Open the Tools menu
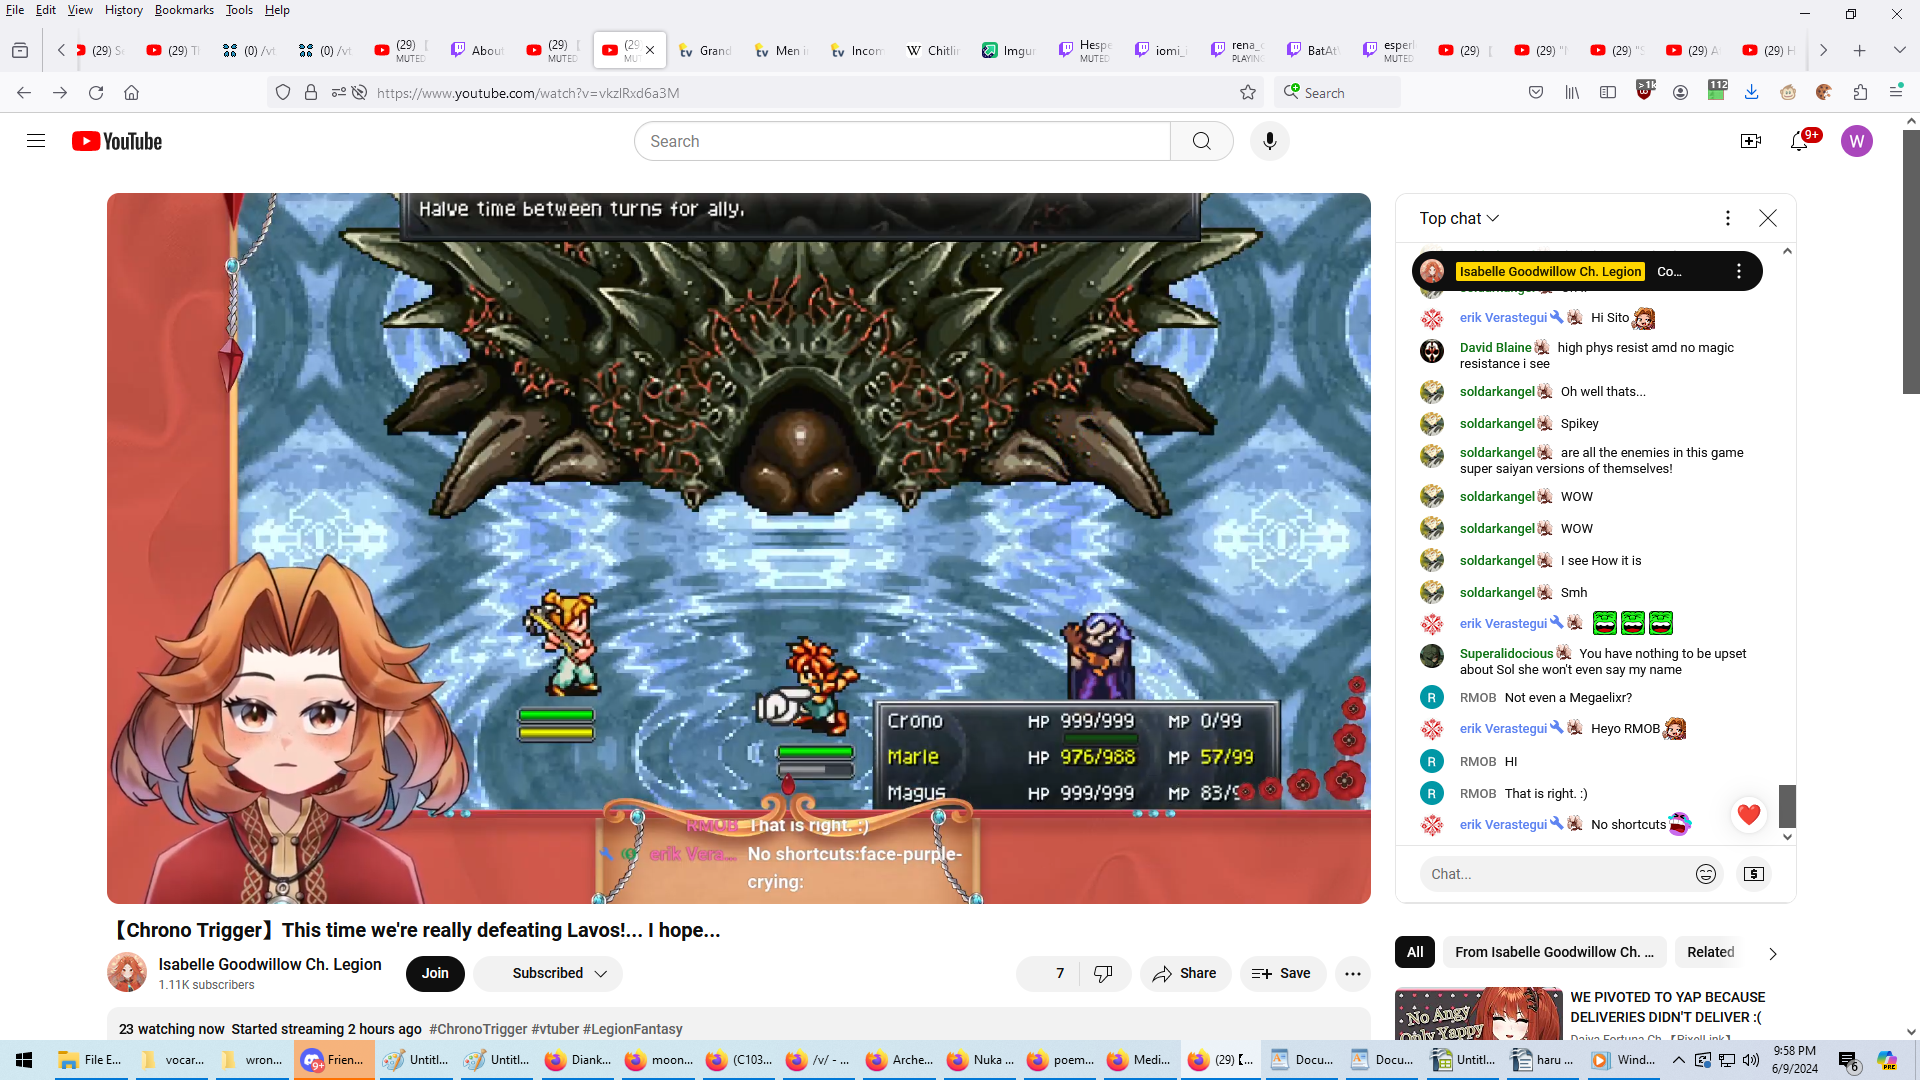Viewport: 1920px width, 1080px height. point(239,10)
